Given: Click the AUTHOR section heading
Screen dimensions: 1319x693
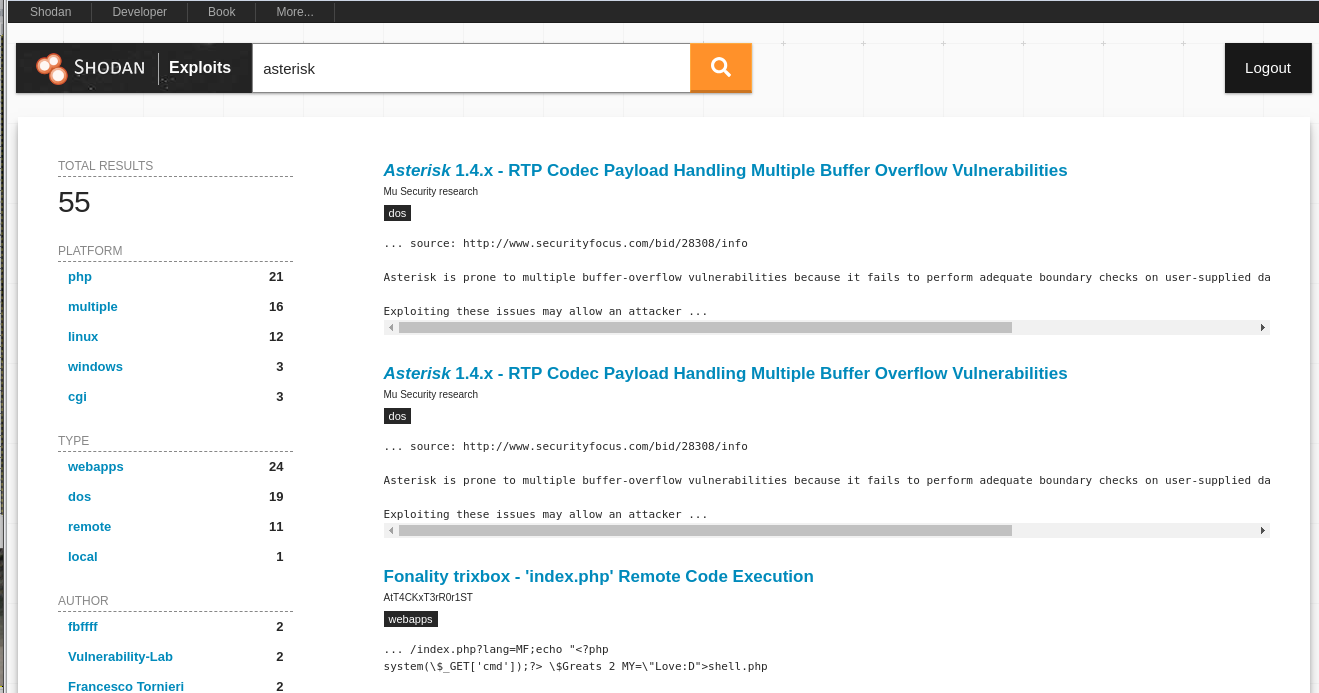Looking at the screenshot, I should 83,601.
